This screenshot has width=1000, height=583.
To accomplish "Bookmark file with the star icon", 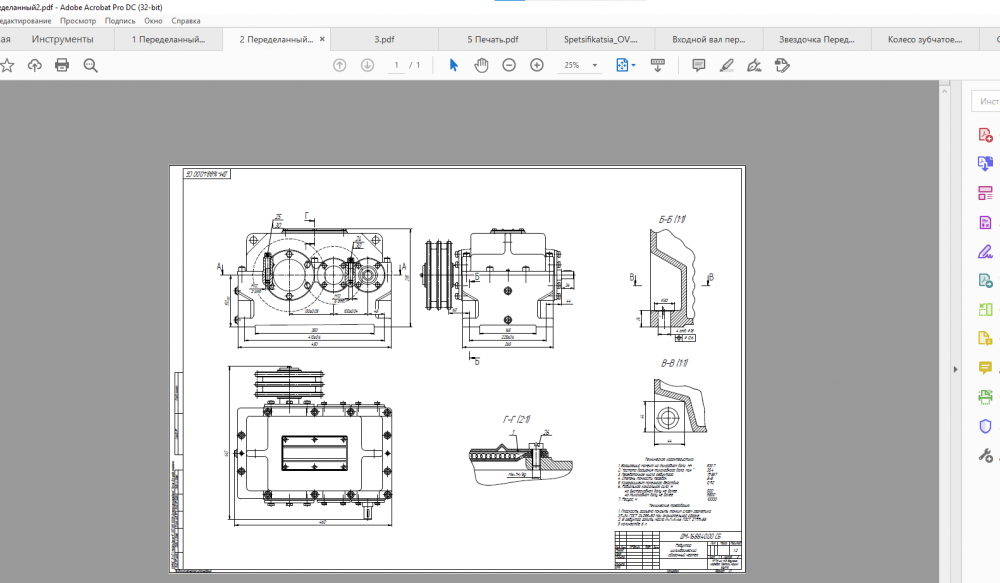I will (8, 65).
